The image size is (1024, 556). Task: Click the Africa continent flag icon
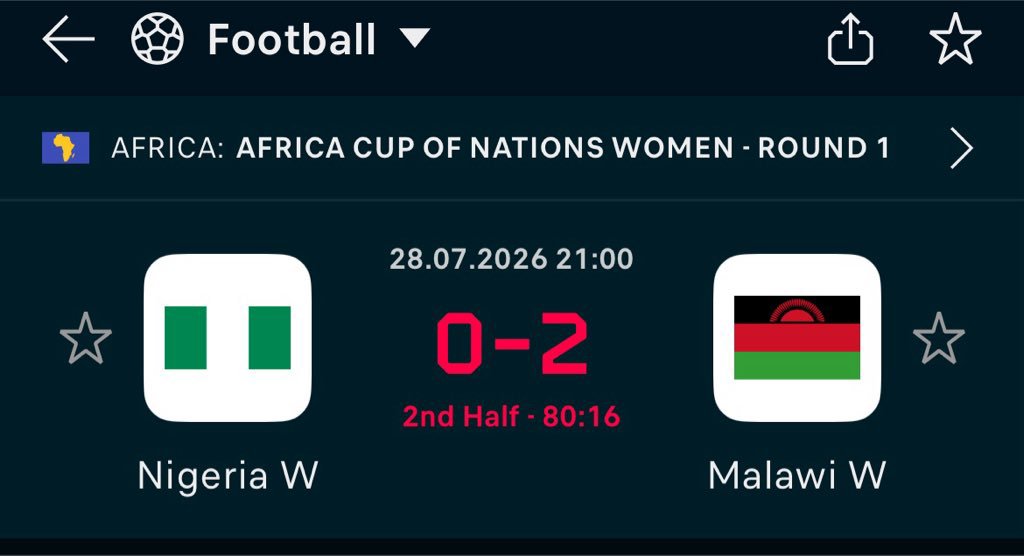(65, 148)
